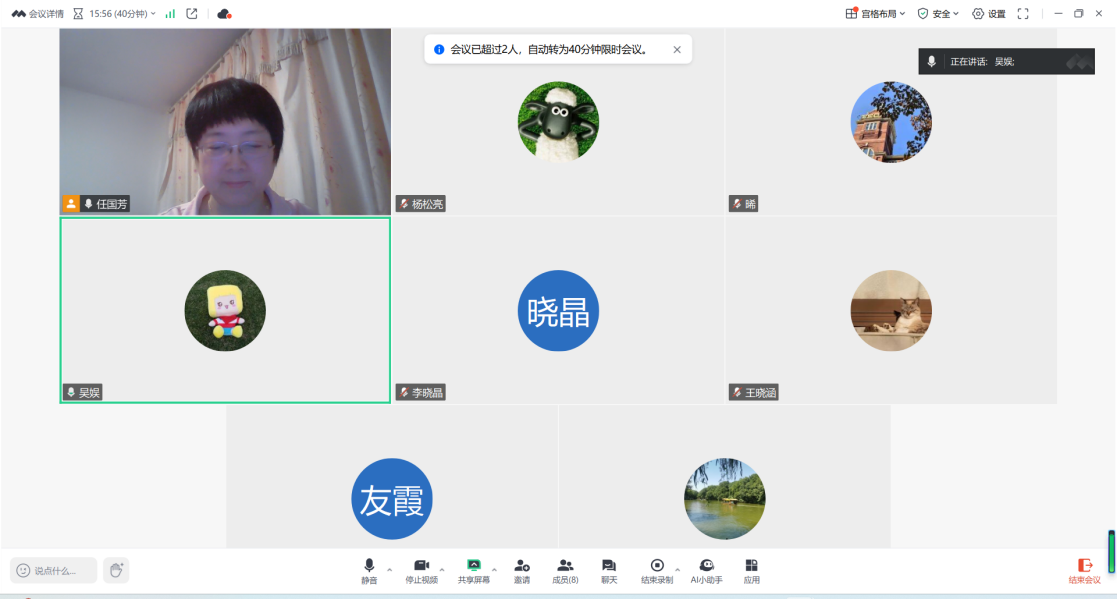Click the muted mic icon beside 杨松亮
Screen dimensions: 1117x599
point(404,204)
